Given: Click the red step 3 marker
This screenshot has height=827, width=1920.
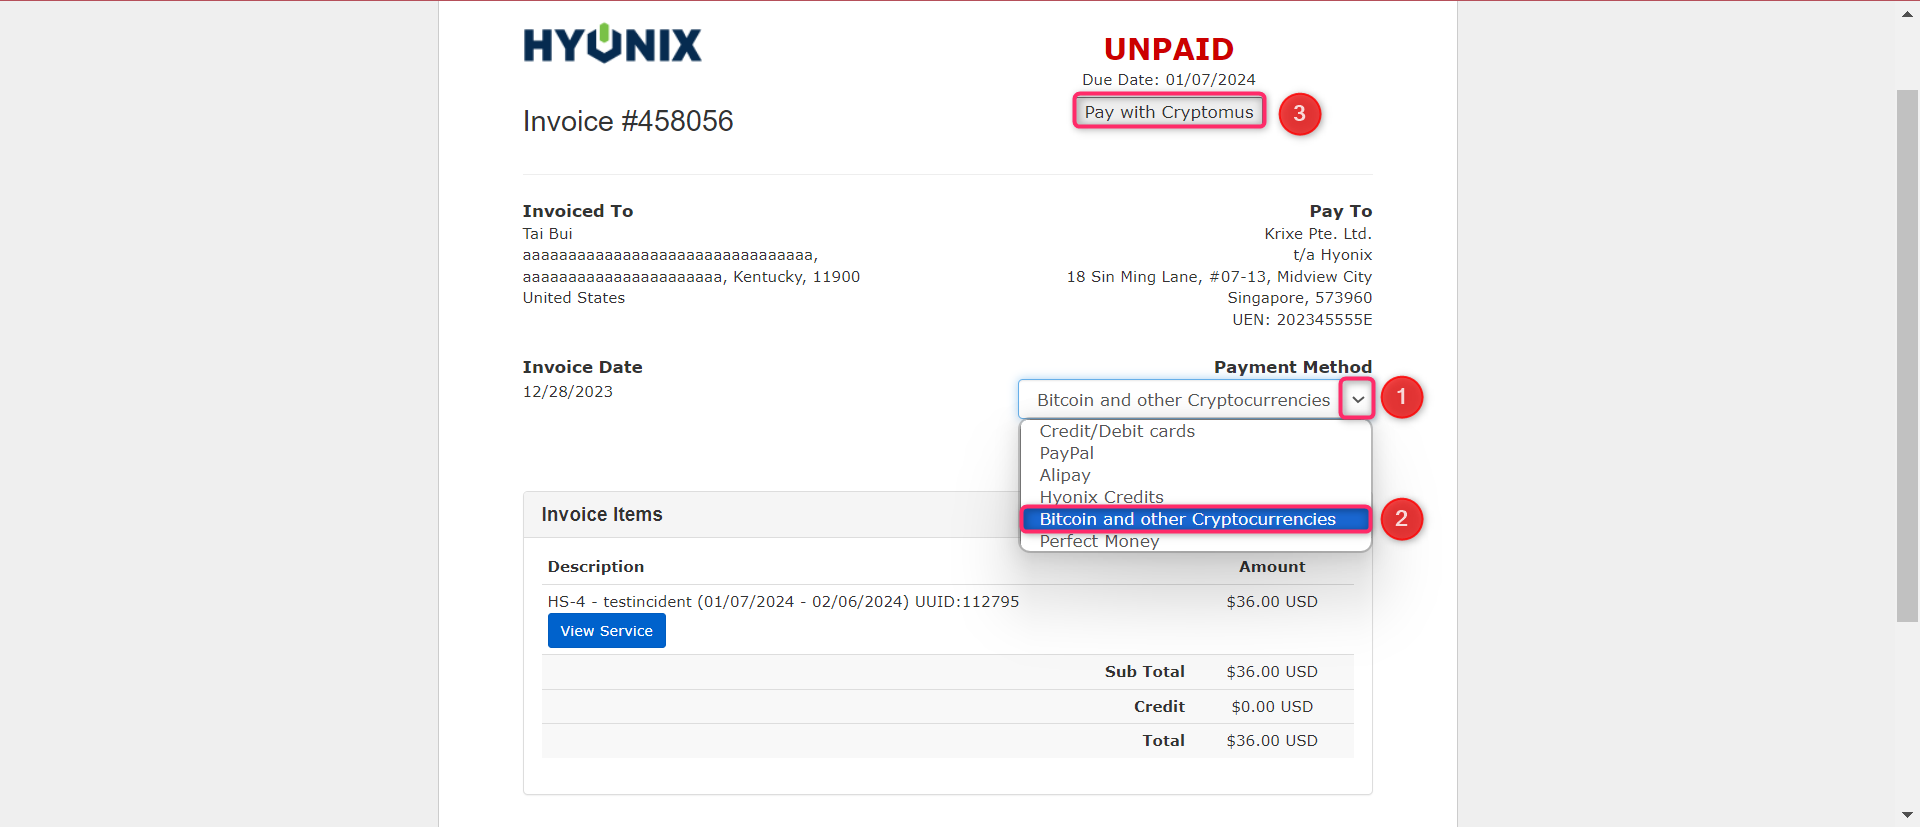Looking at the screenshot, I should point(1299,114).
